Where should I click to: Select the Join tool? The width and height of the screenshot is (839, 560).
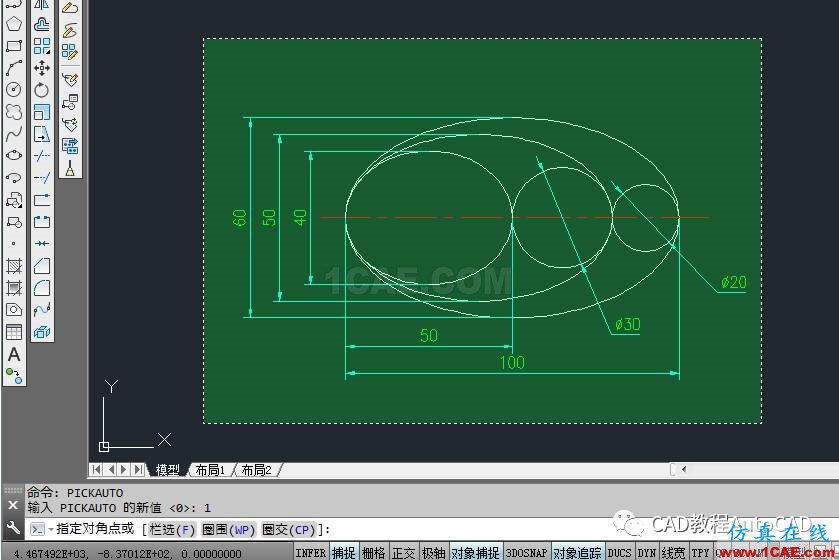point(42,244)
